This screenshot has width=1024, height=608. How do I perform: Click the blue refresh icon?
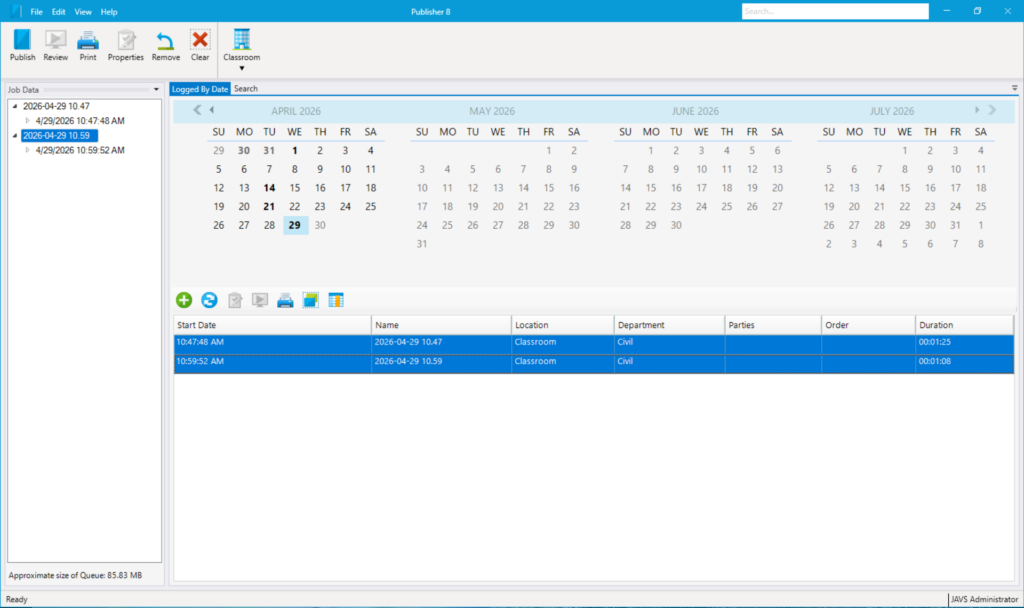coord(209,300)
